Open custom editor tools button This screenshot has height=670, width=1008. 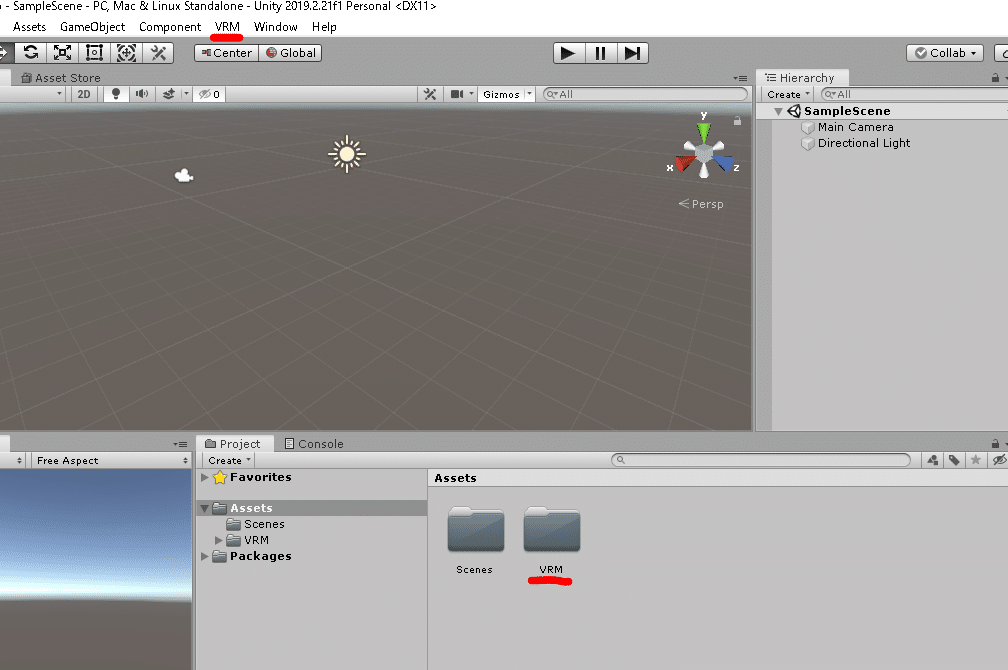(x=158, y=53)
